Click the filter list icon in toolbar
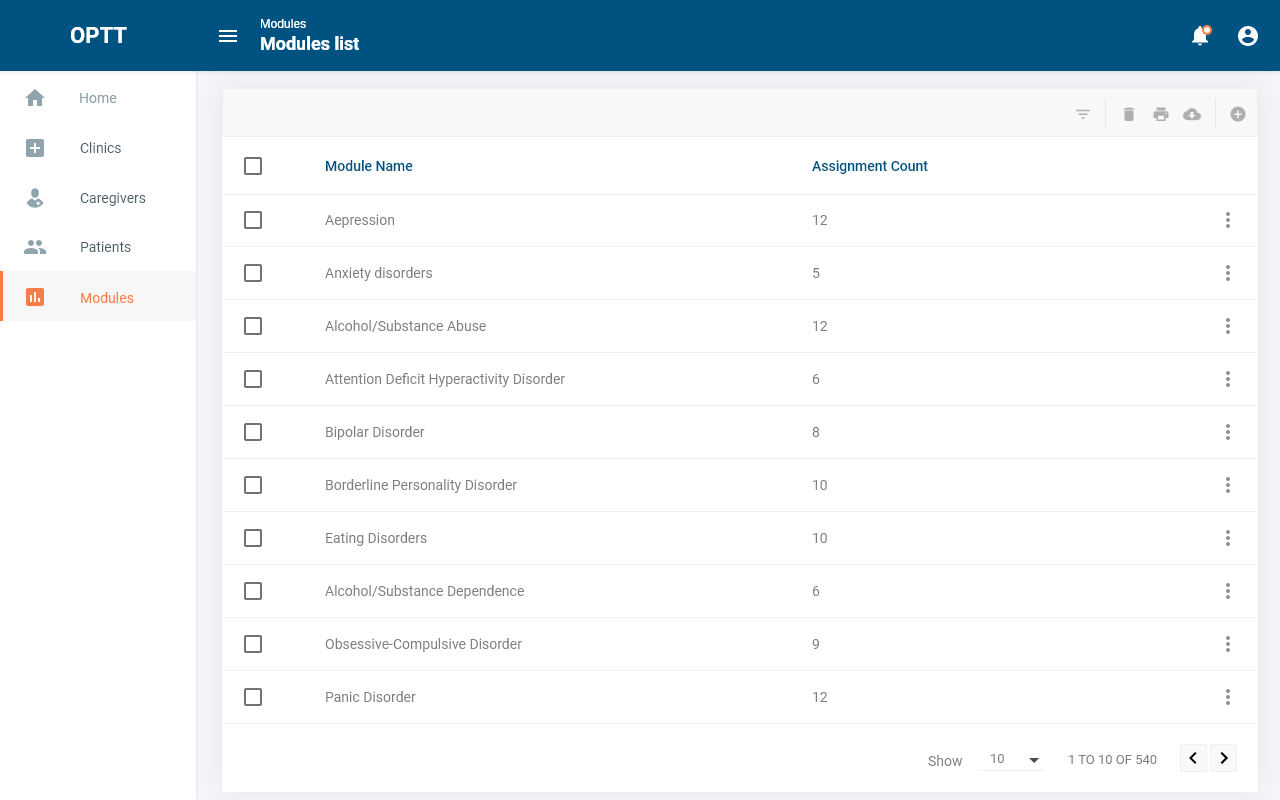 (1082, 114)
